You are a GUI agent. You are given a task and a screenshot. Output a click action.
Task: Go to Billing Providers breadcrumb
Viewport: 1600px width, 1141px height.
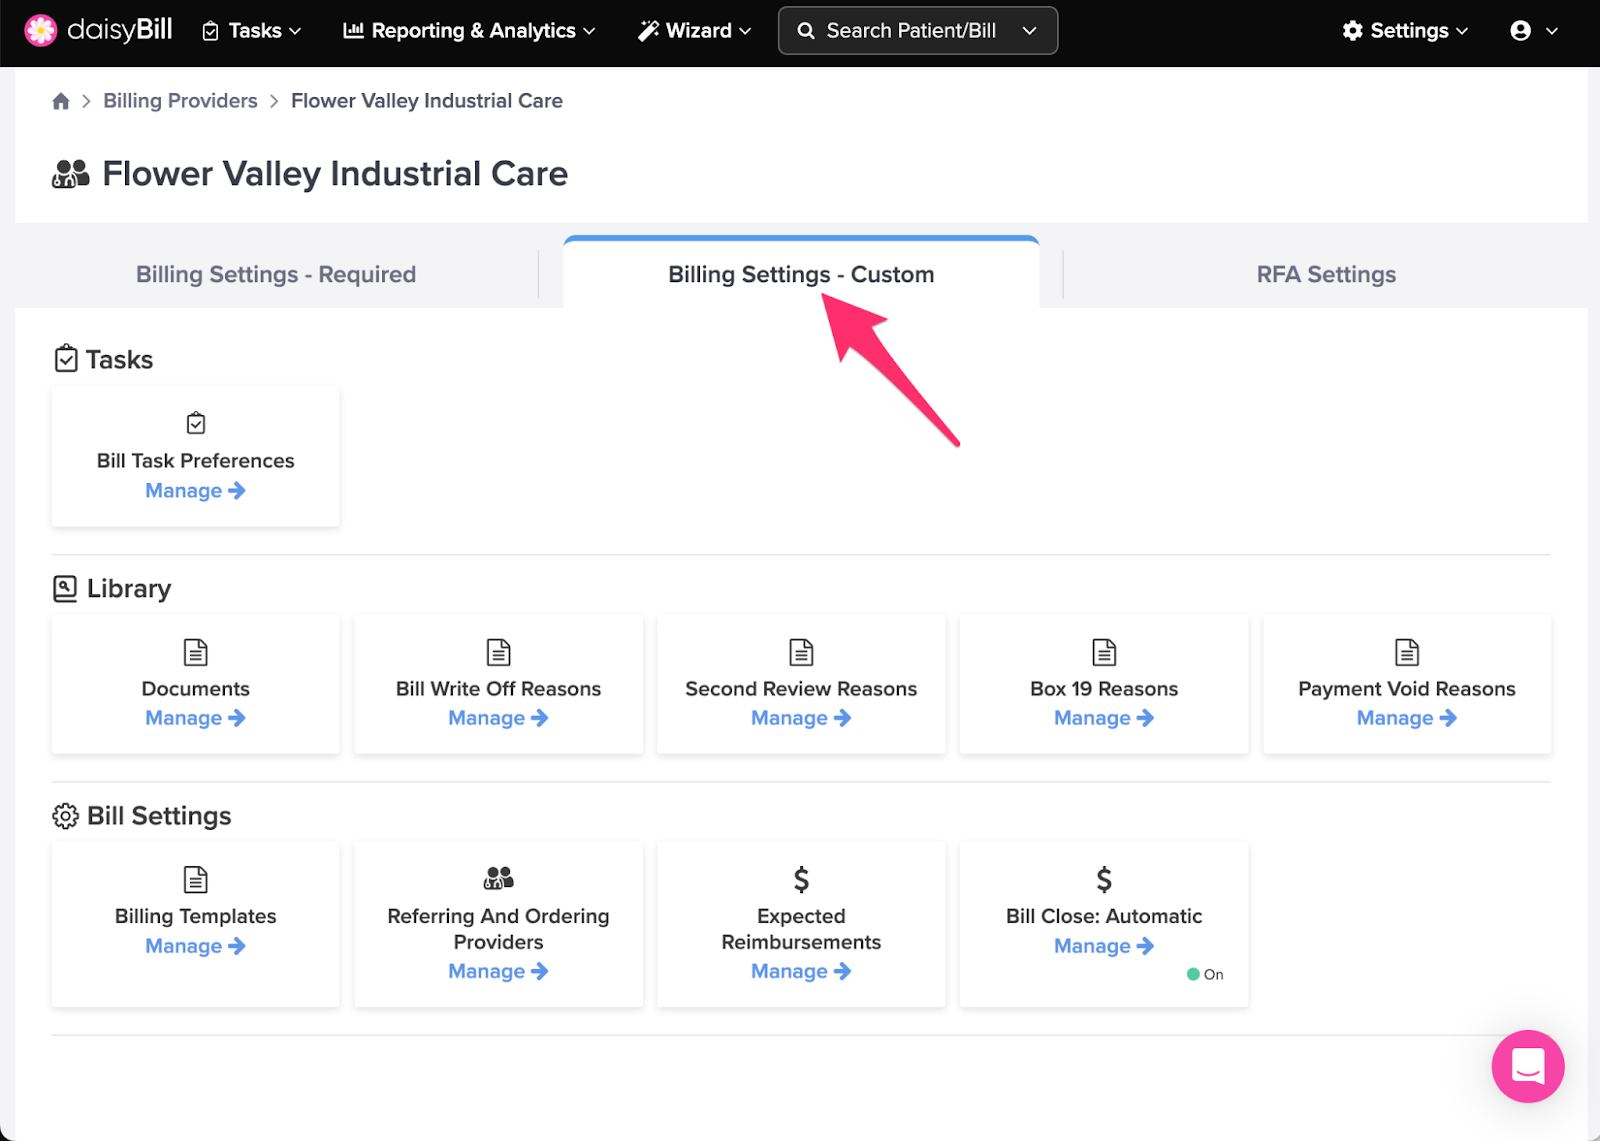click(180, 101)
